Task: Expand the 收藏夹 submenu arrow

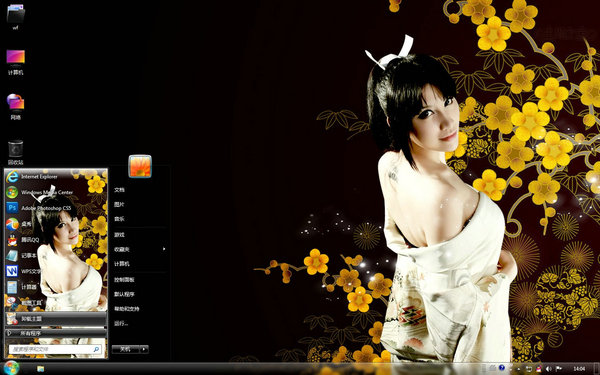Action: [x=164, y=249]
